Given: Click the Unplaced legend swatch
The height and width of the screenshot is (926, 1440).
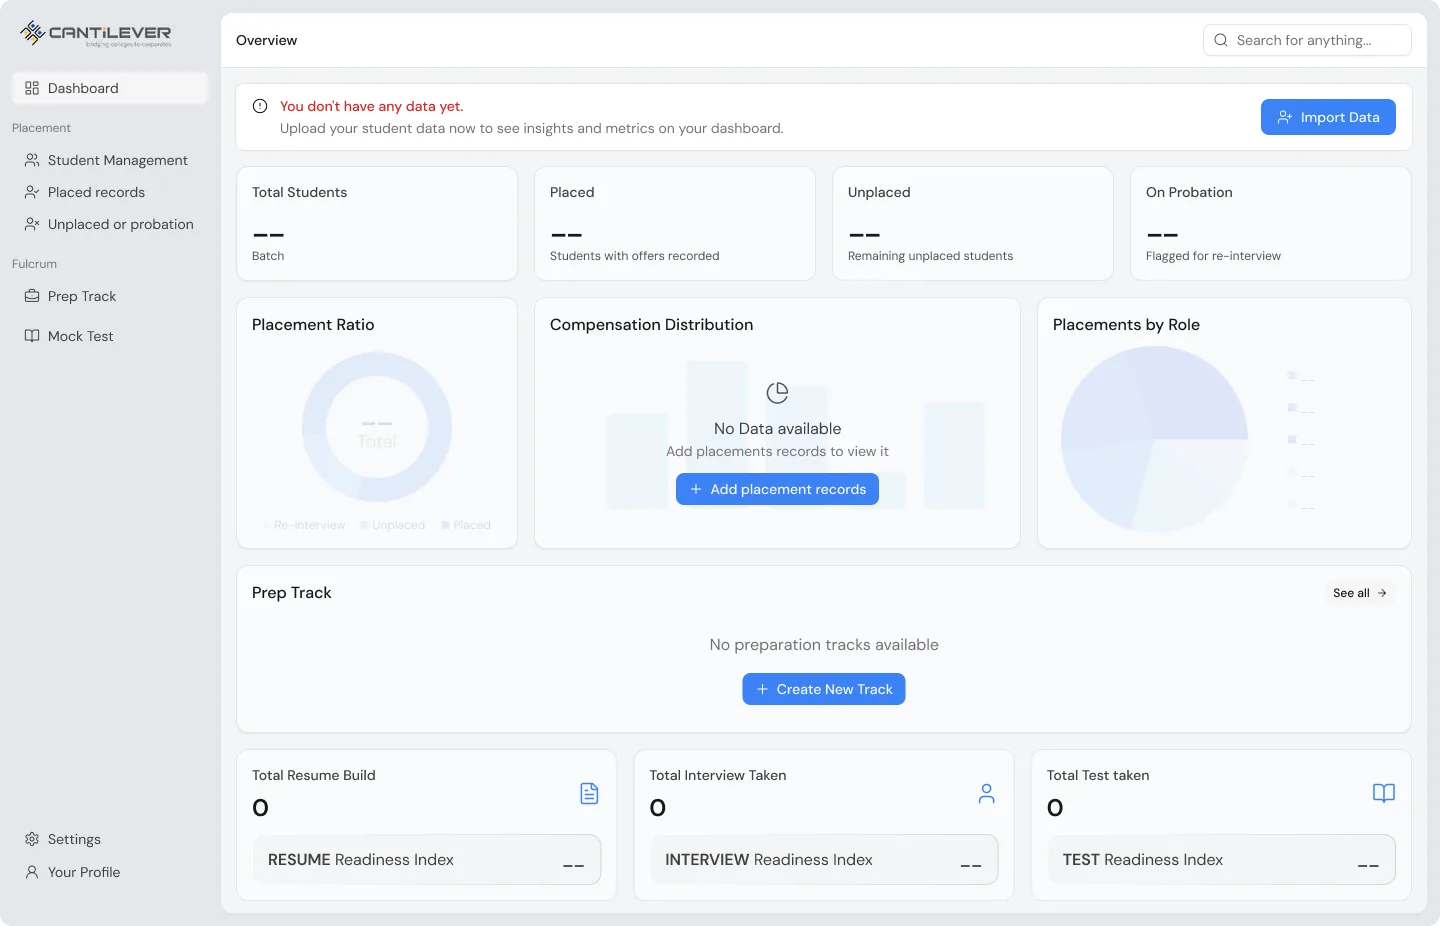Looking at the screenshot, I should [x=365, y=525].
